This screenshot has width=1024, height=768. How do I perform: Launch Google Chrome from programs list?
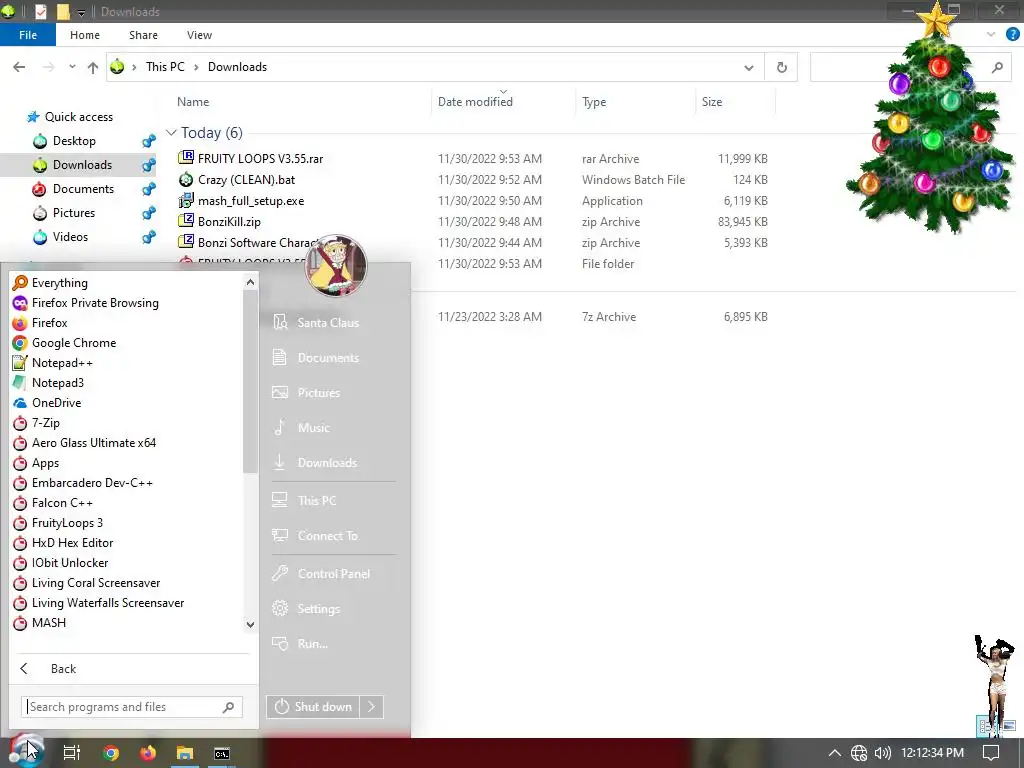[x=64, y=343]
